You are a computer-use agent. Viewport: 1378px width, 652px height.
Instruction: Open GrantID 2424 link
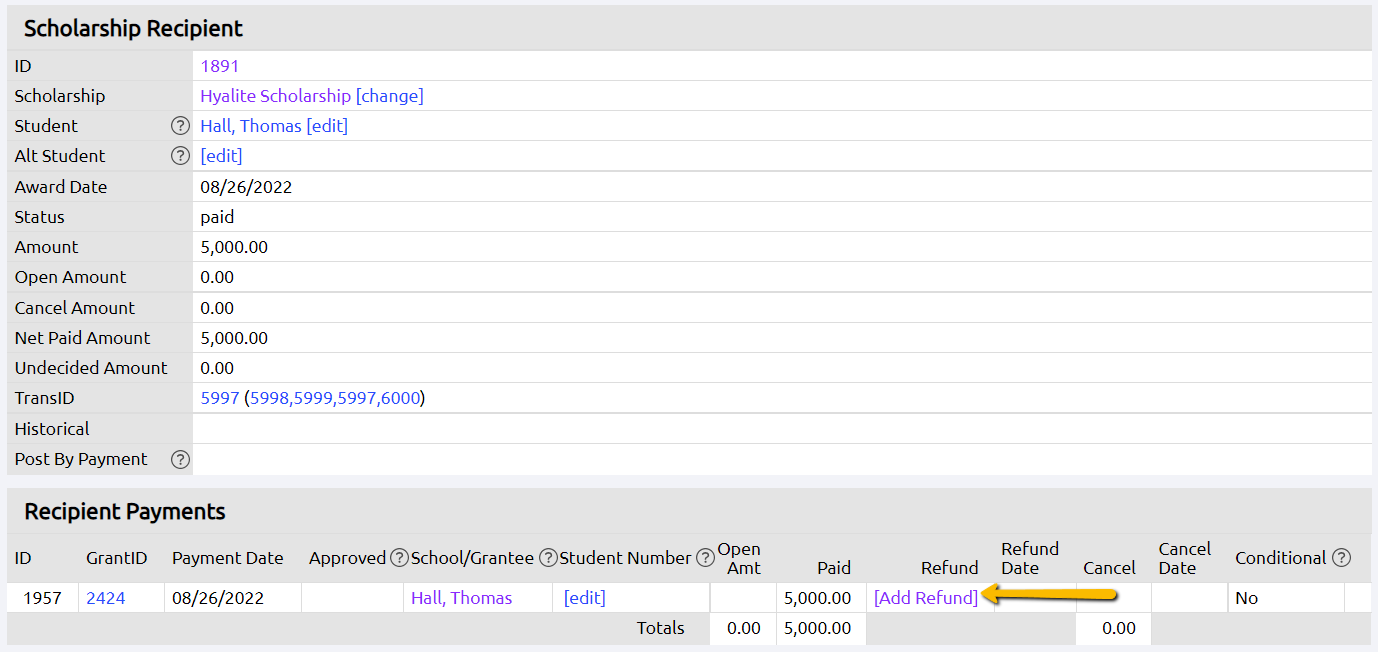click(105, 598)
